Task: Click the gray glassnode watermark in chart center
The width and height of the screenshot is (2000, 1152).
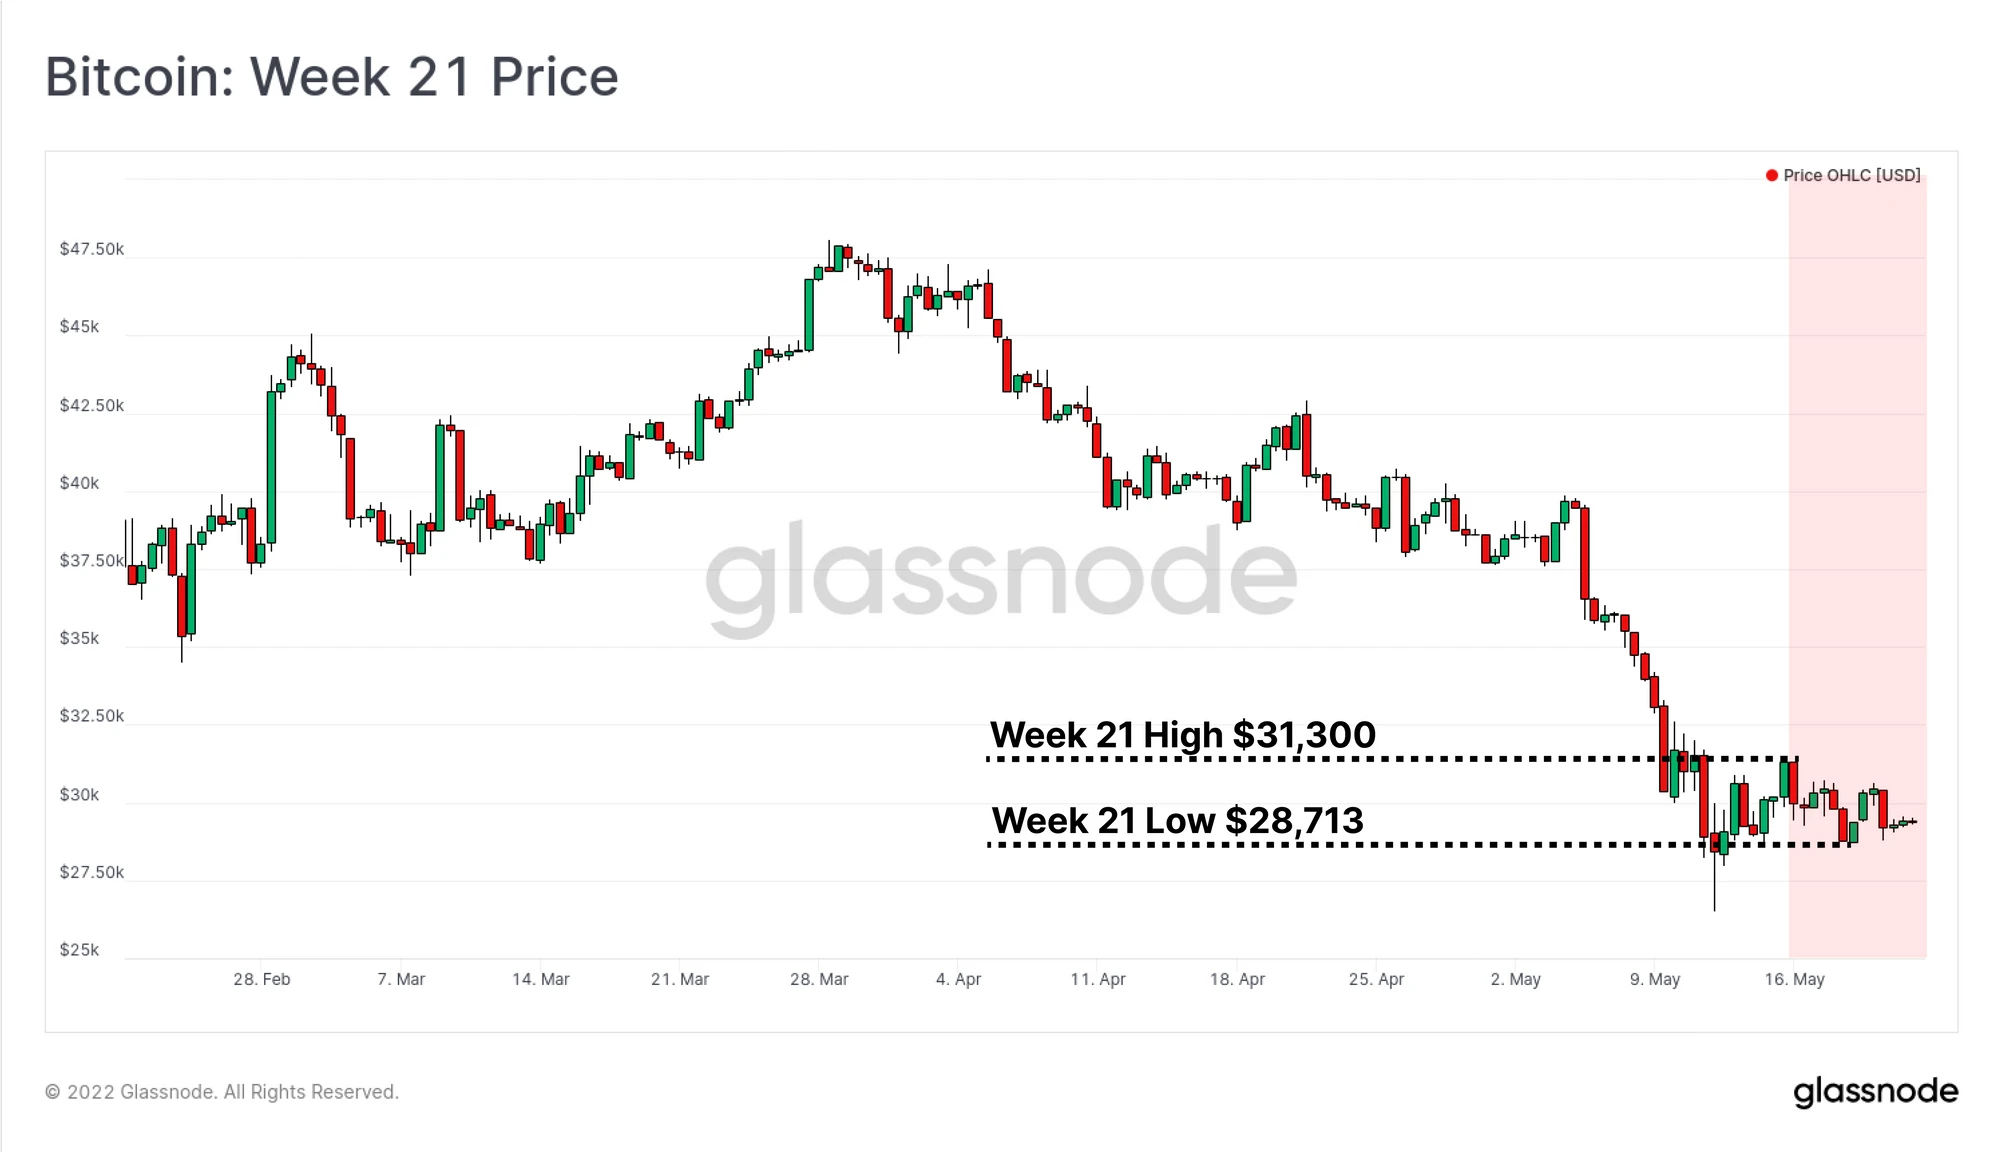Action: pos(1000,575)
